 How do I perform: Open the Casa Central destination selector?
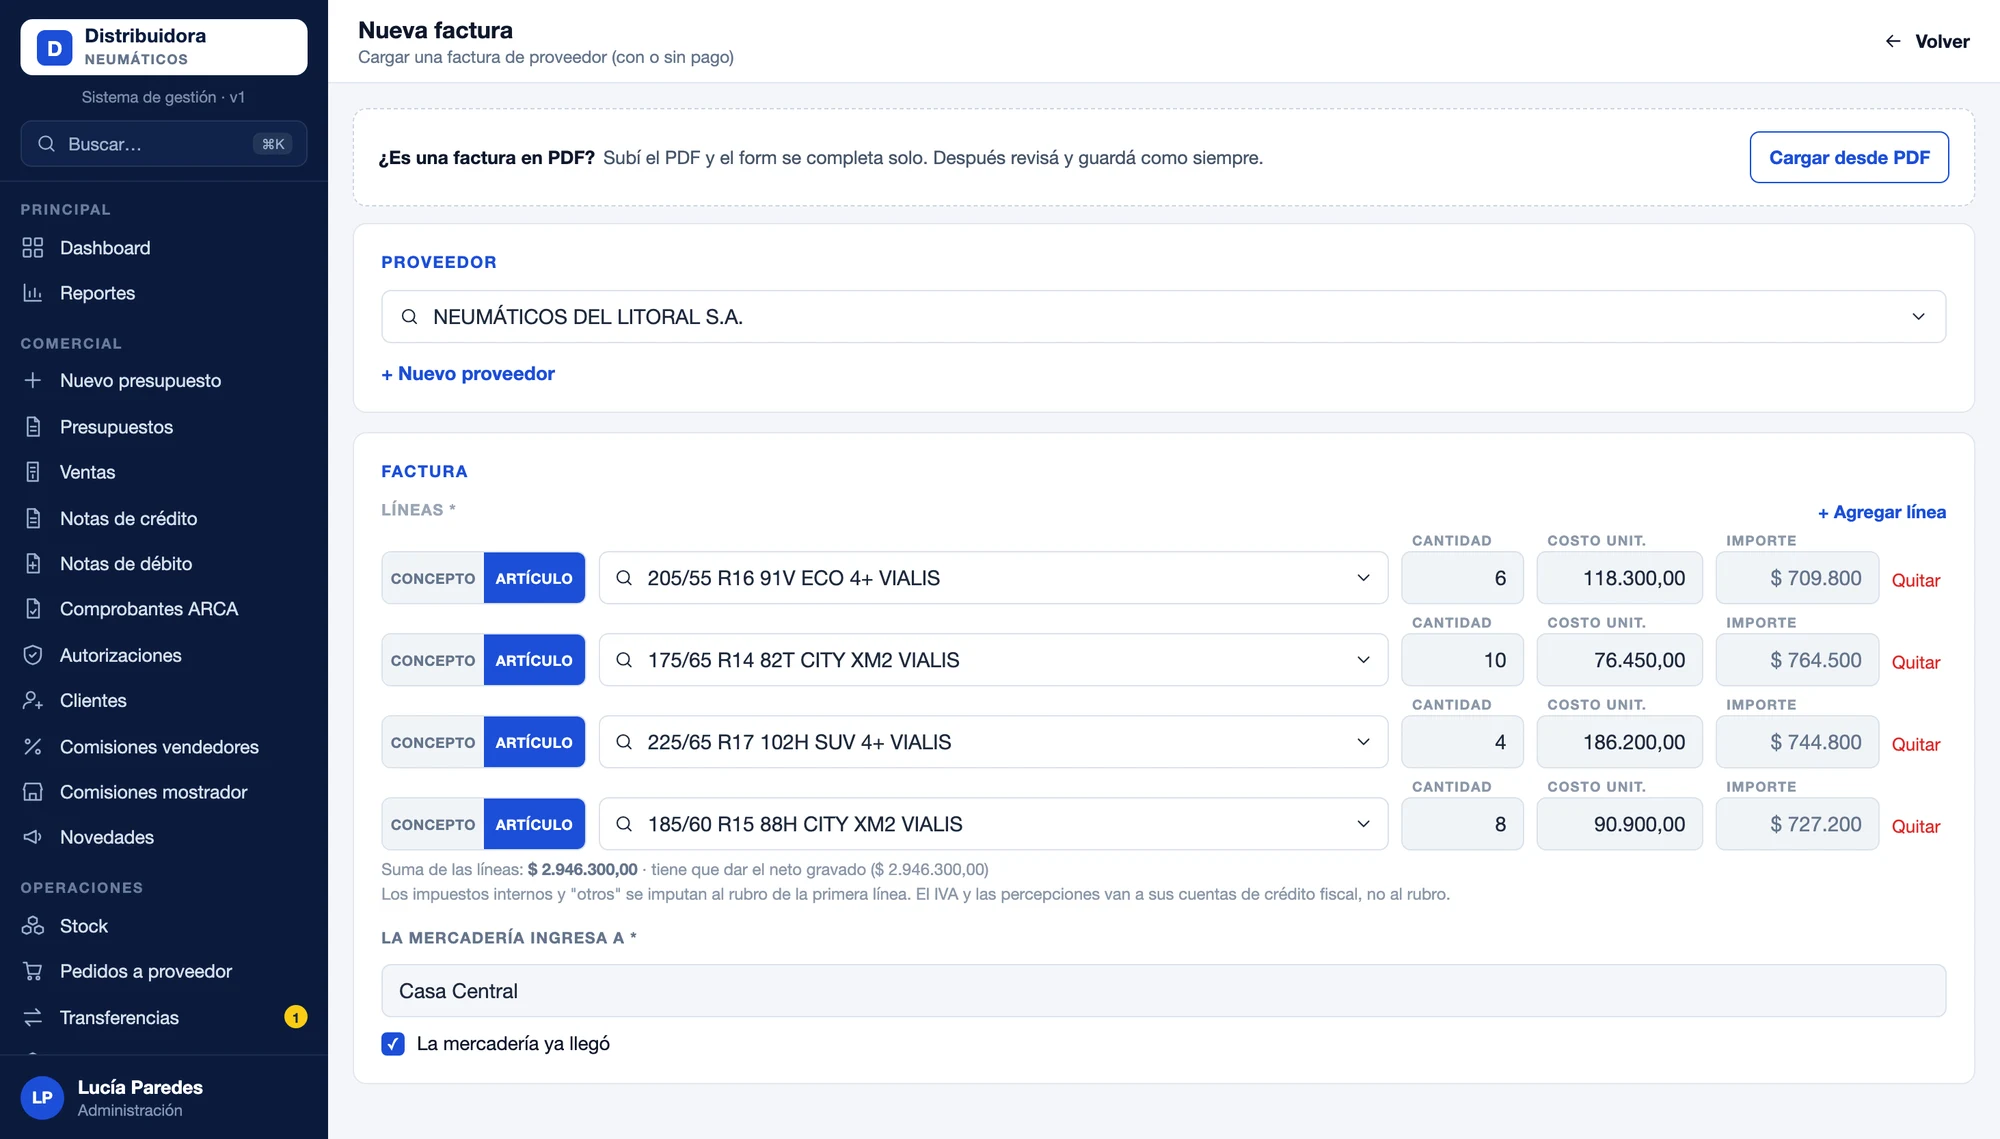coord(1163,991)
